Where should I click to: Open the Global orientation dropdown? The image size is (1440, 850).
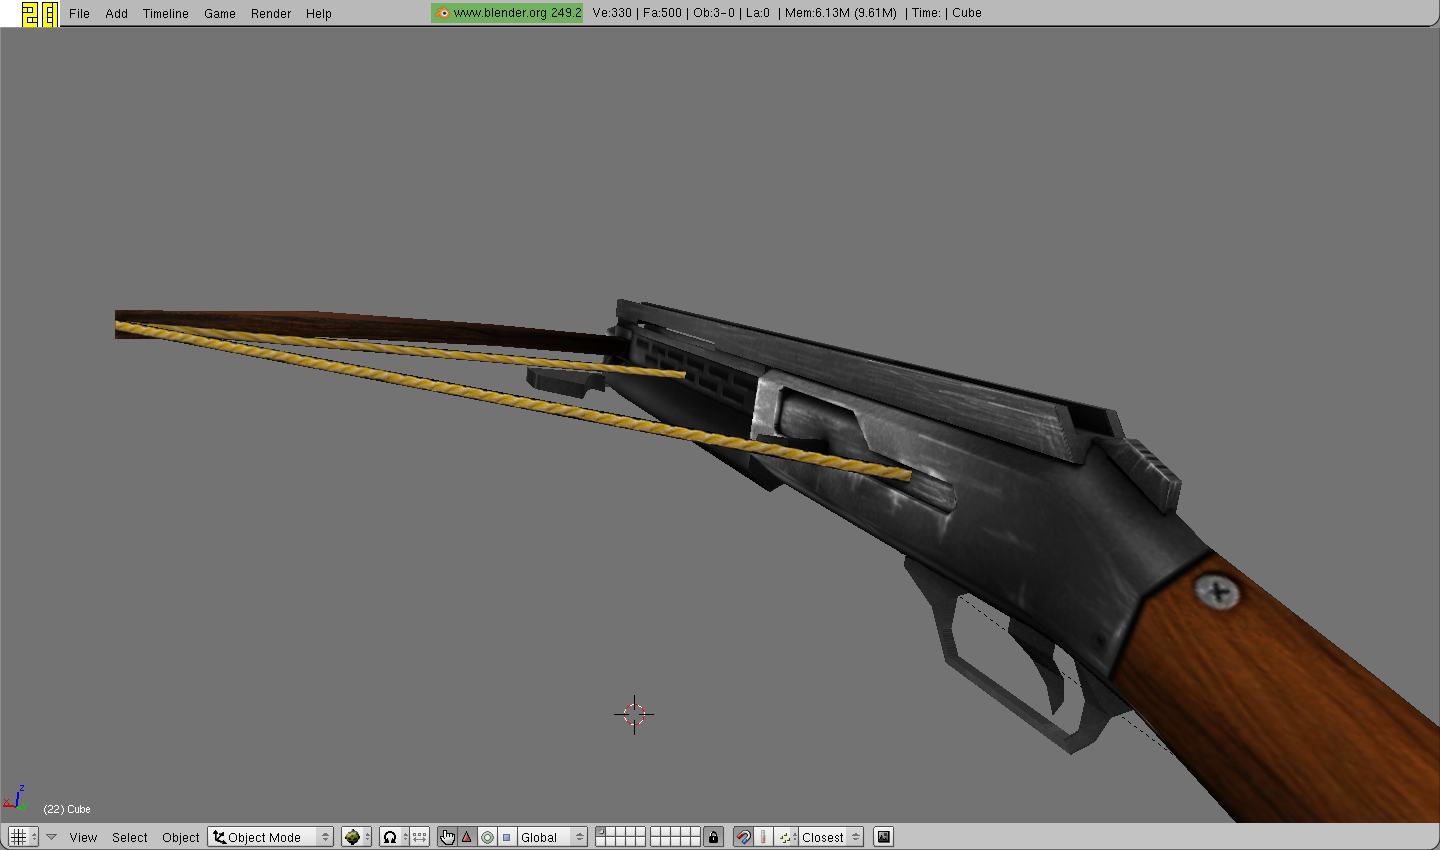(x=551, y=837)
